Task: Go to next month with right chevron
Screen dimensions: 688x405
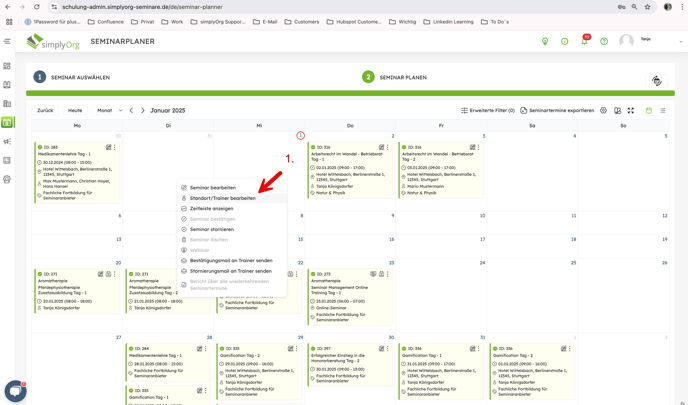Action: tap(143, 111)
